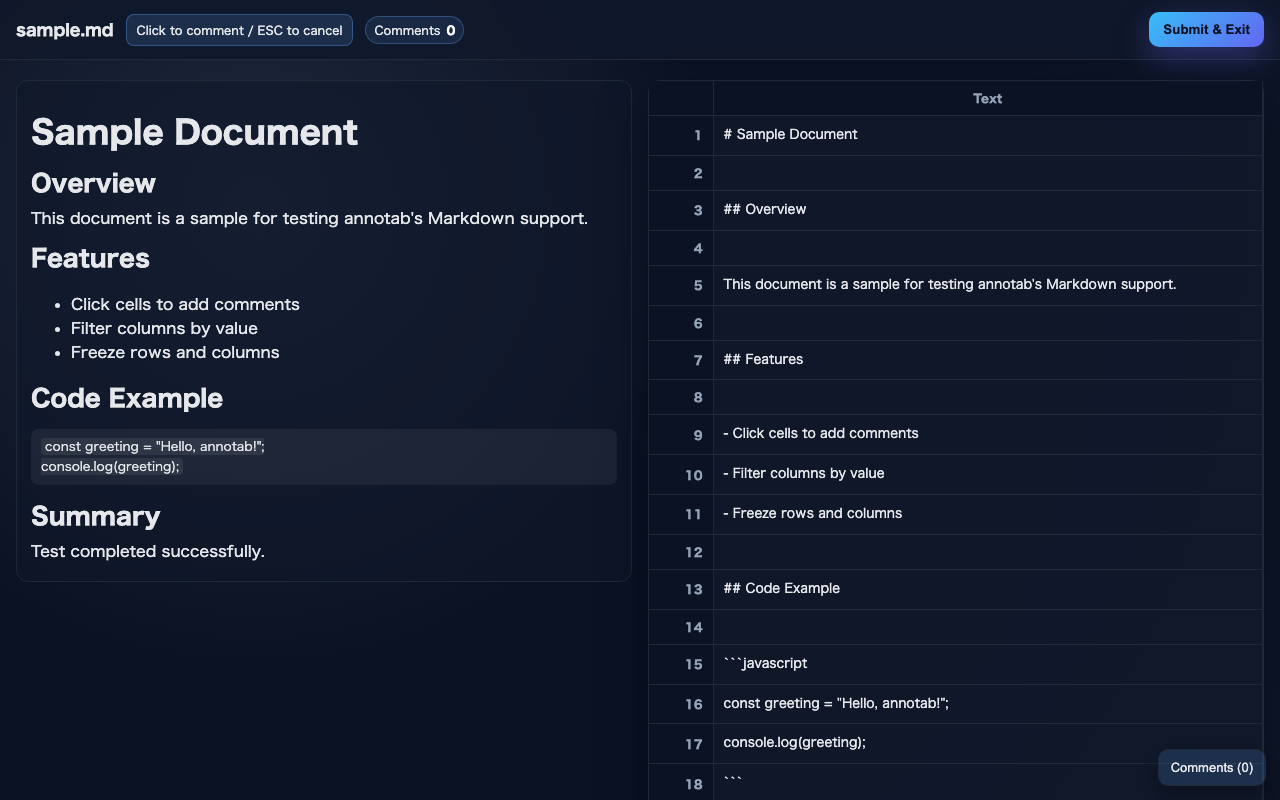Click the empty text cell in row 6
The image size is (1280, 800).
[987, 323]
